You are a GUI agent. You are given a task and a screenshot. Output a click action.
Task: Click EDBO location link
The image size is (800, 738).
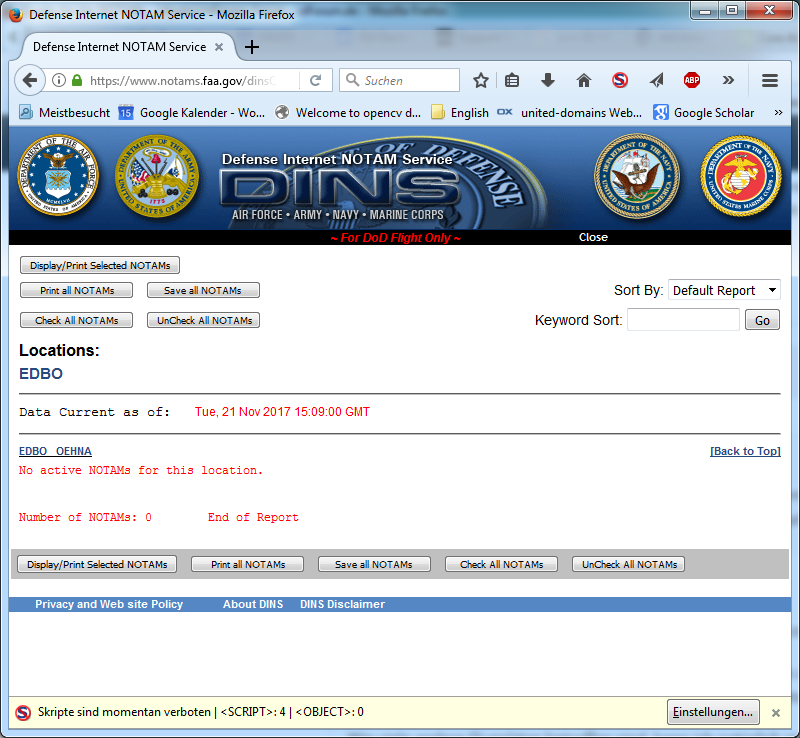(41, 374)
